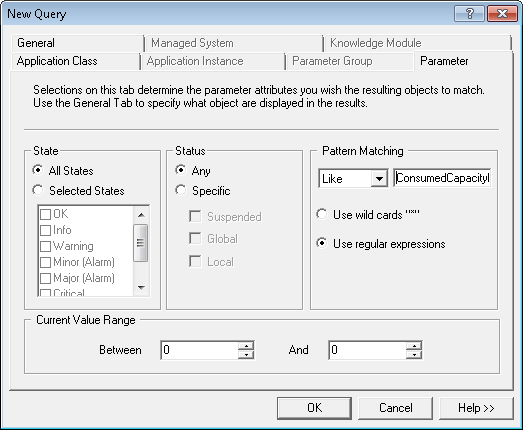Open the Managed System tab
Screen dimensions: 523x430
tap(233, 43)
